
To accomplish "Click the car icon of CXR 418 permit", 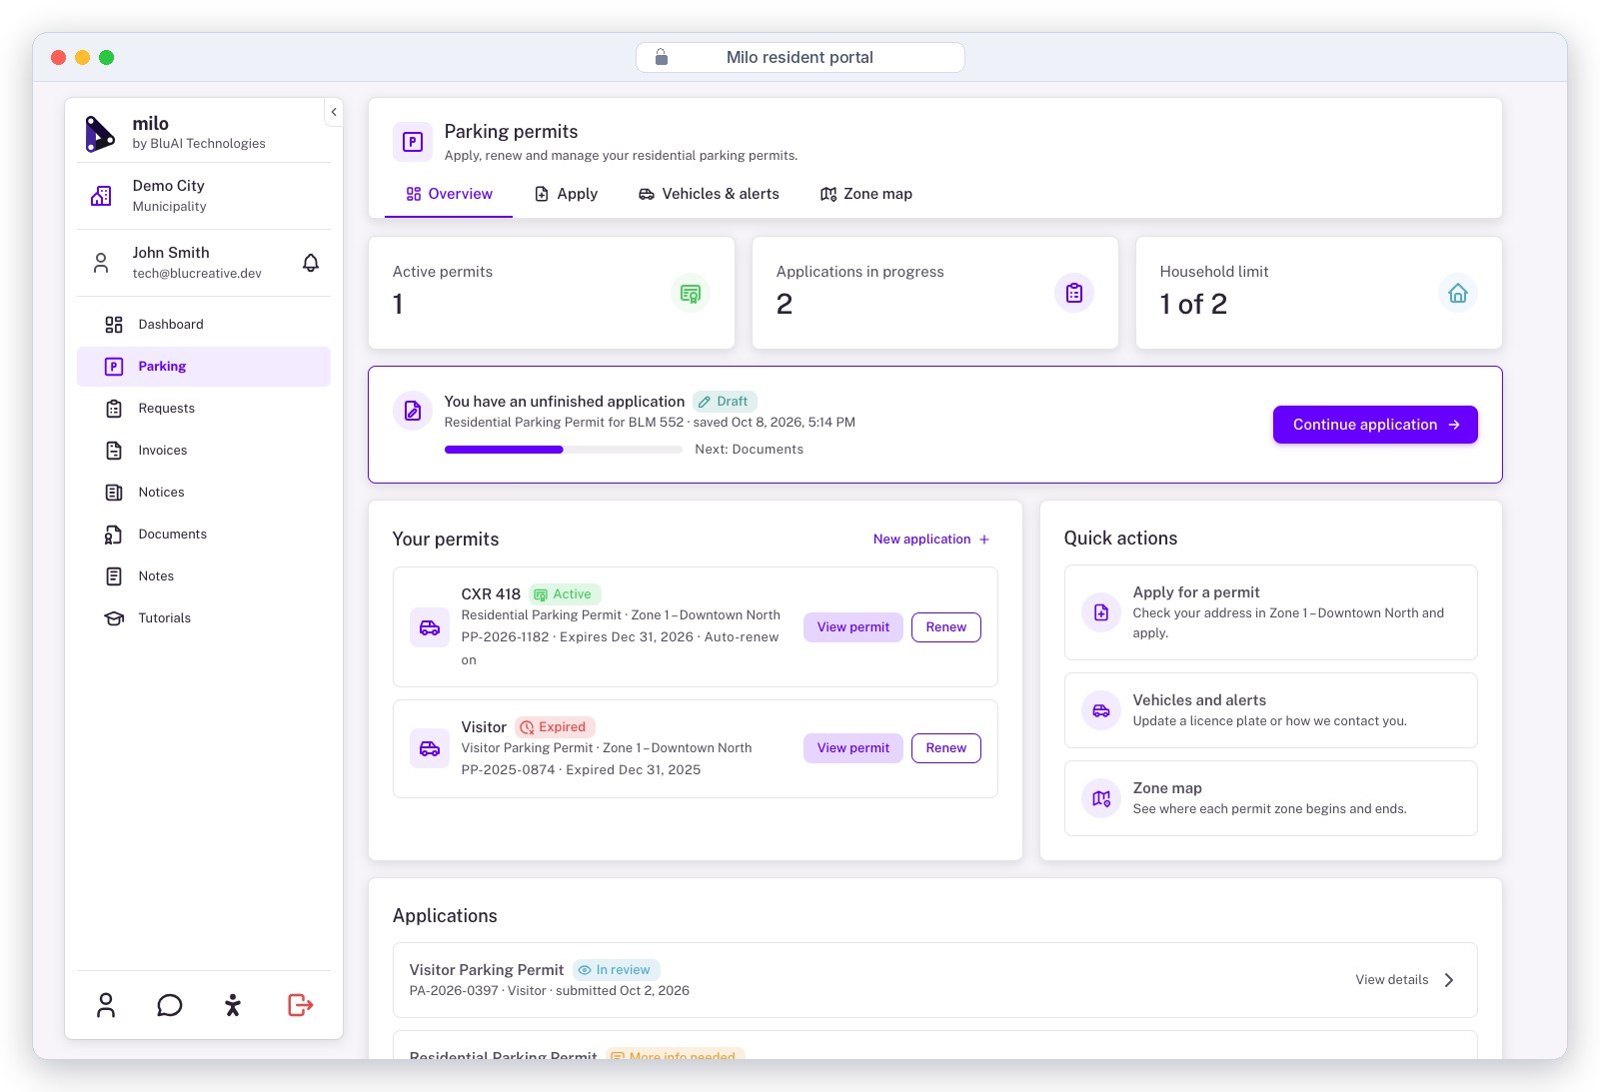I will [430, 628].
